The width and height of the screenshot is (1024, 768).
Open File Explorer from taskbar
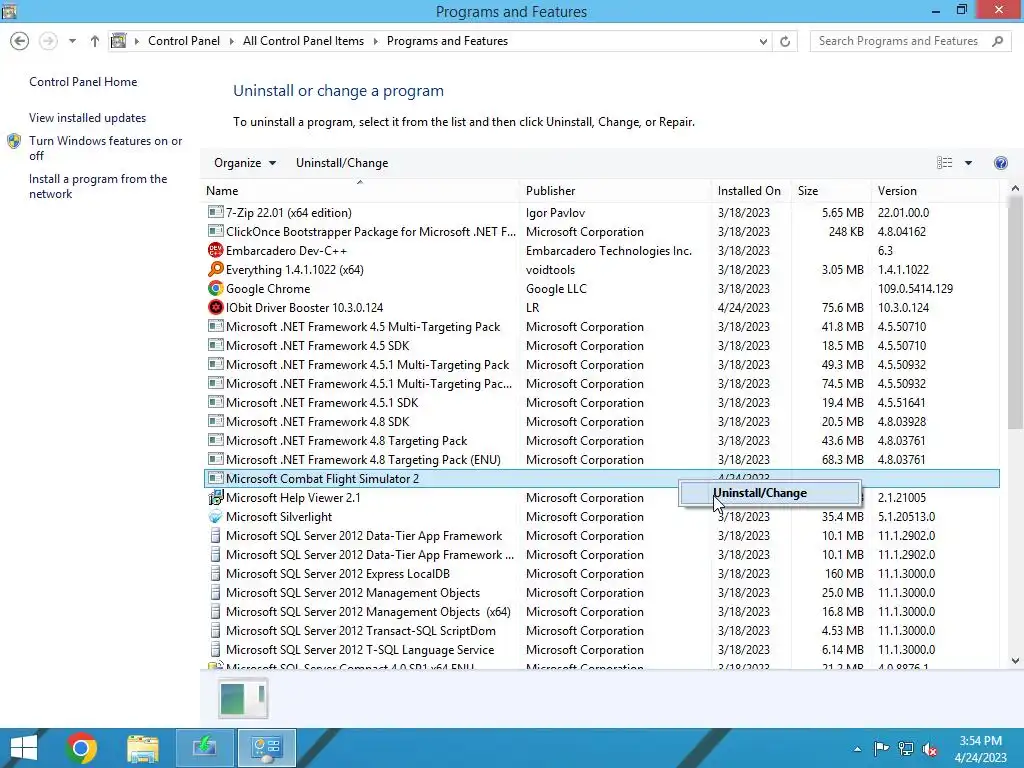(143, 748)
